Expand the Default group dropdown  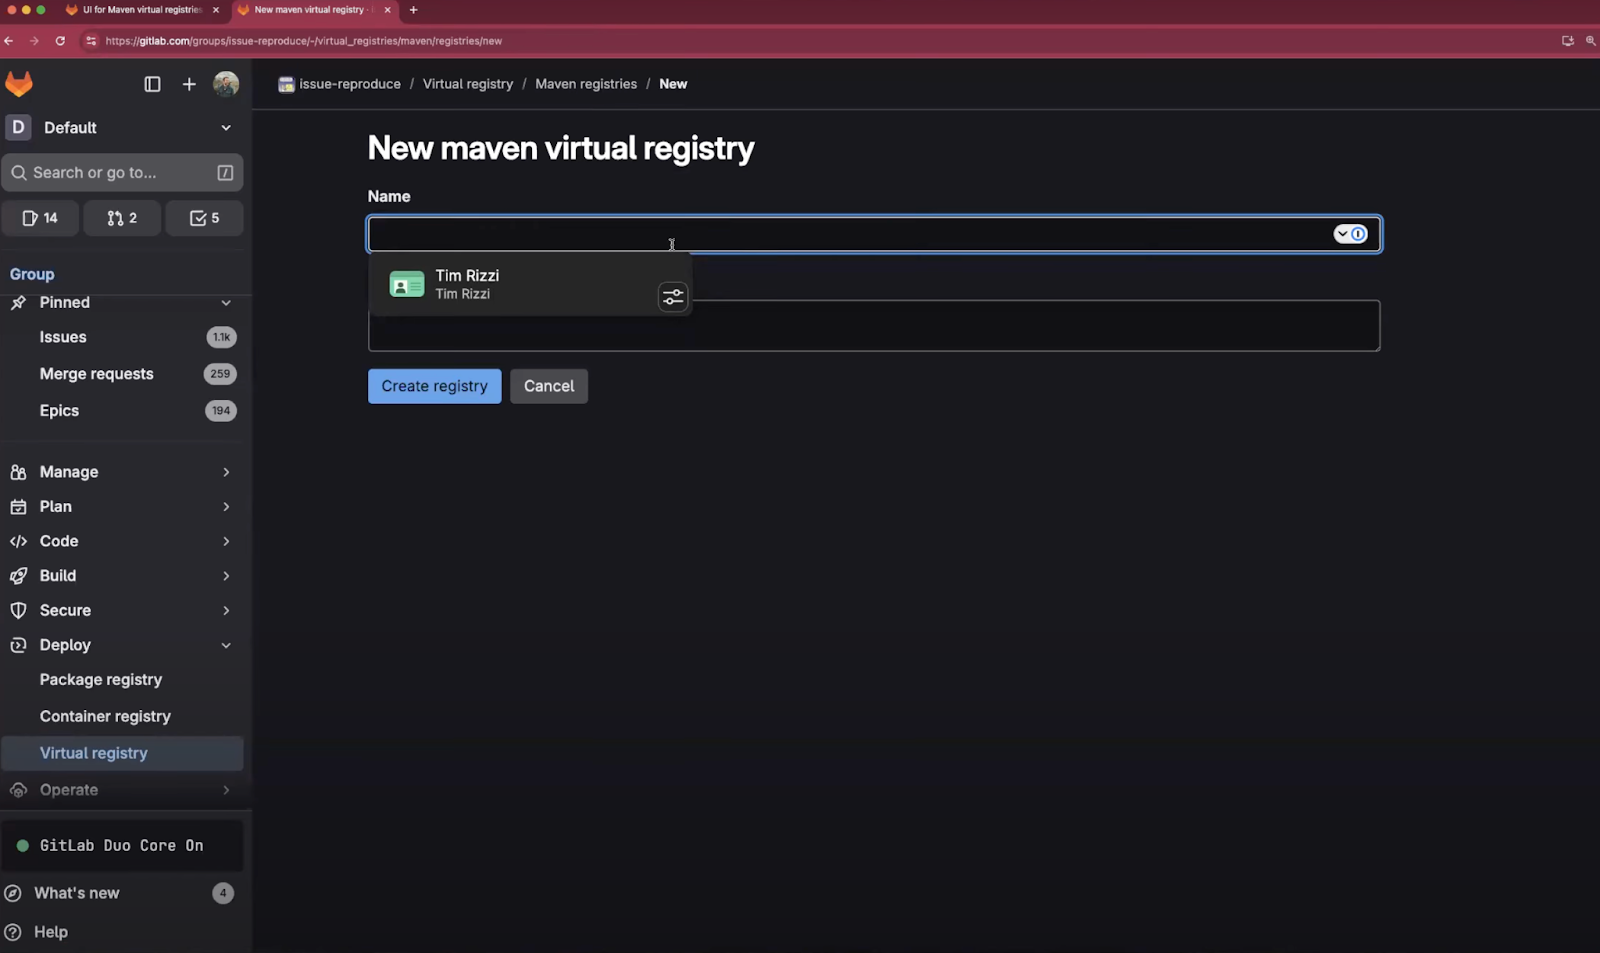226,128
